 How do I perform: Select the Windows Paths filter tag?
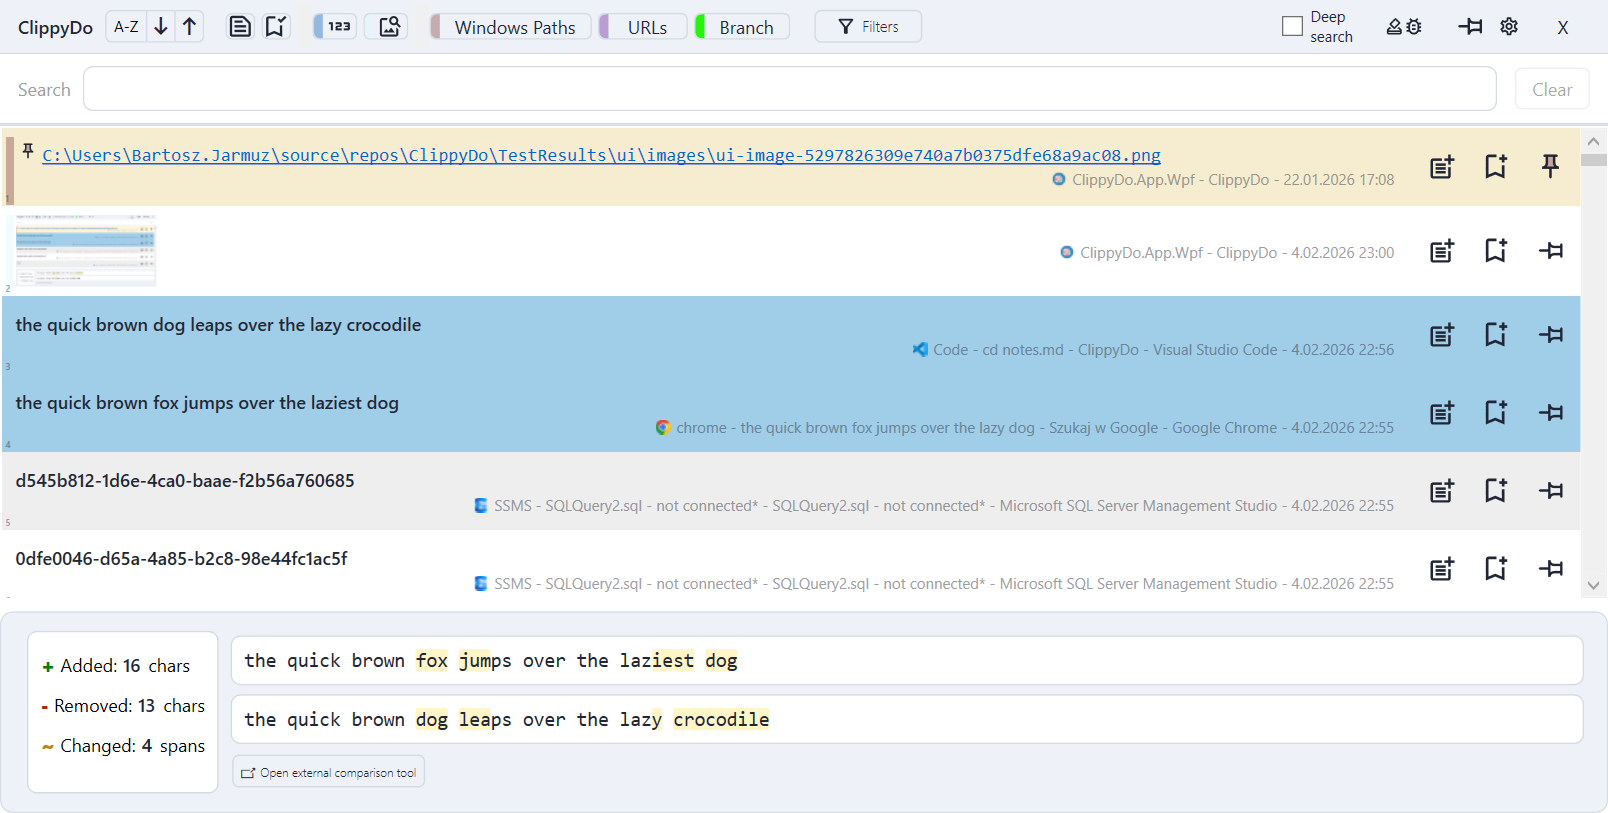(512, 27)
